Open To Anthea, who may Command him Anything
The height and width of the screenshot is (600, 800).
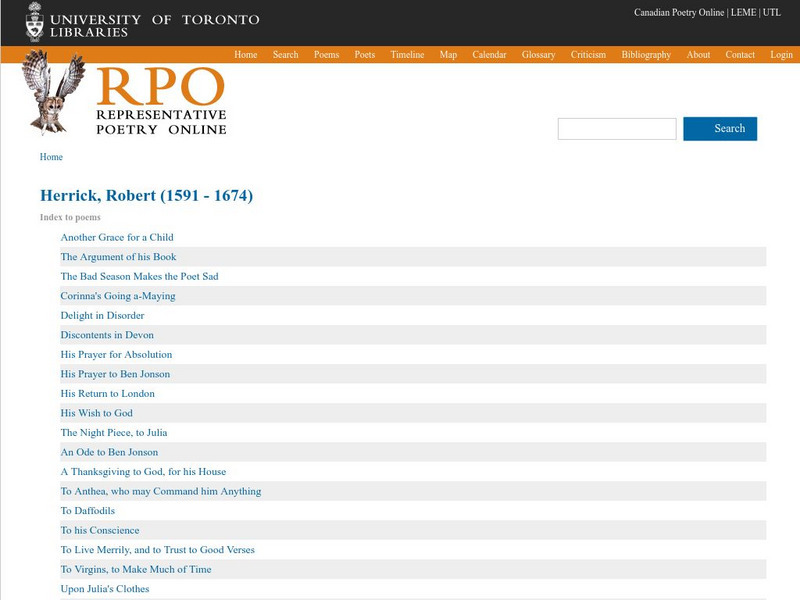pos(161,491)
